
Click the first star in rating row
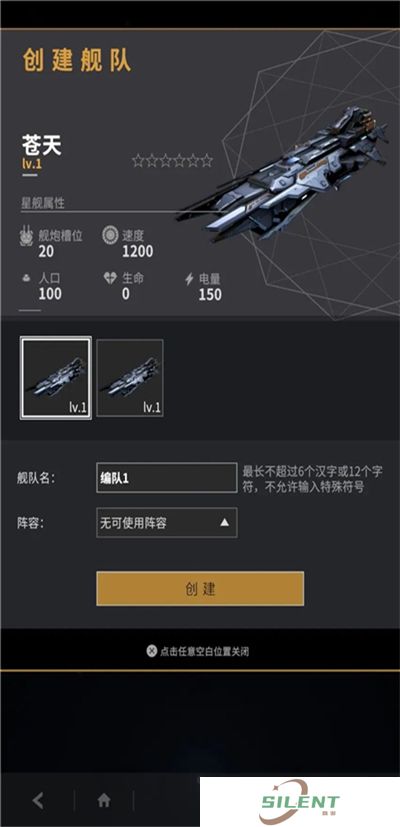[x=138, y=160]
